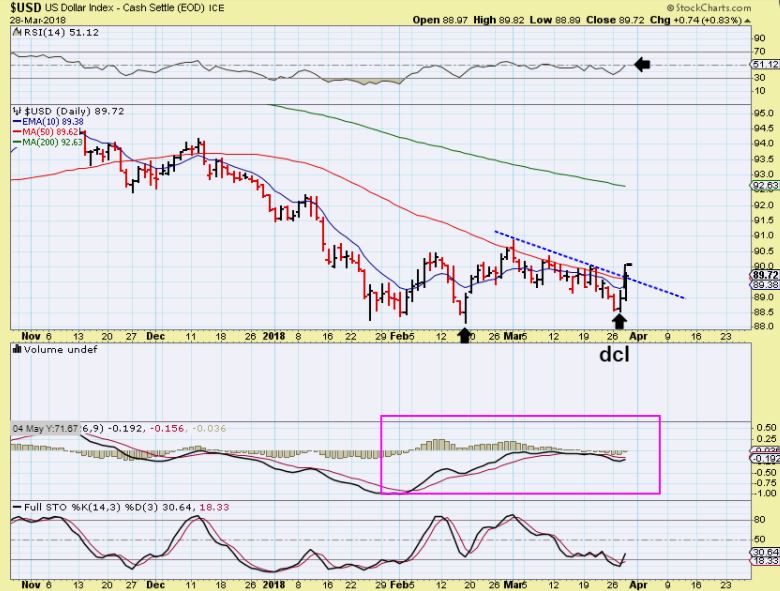Click the StockCharts.com copyright link
Image resolution: width=780 pixels, height=591 pixels.
pyautogui.click(x=708, y=7)
